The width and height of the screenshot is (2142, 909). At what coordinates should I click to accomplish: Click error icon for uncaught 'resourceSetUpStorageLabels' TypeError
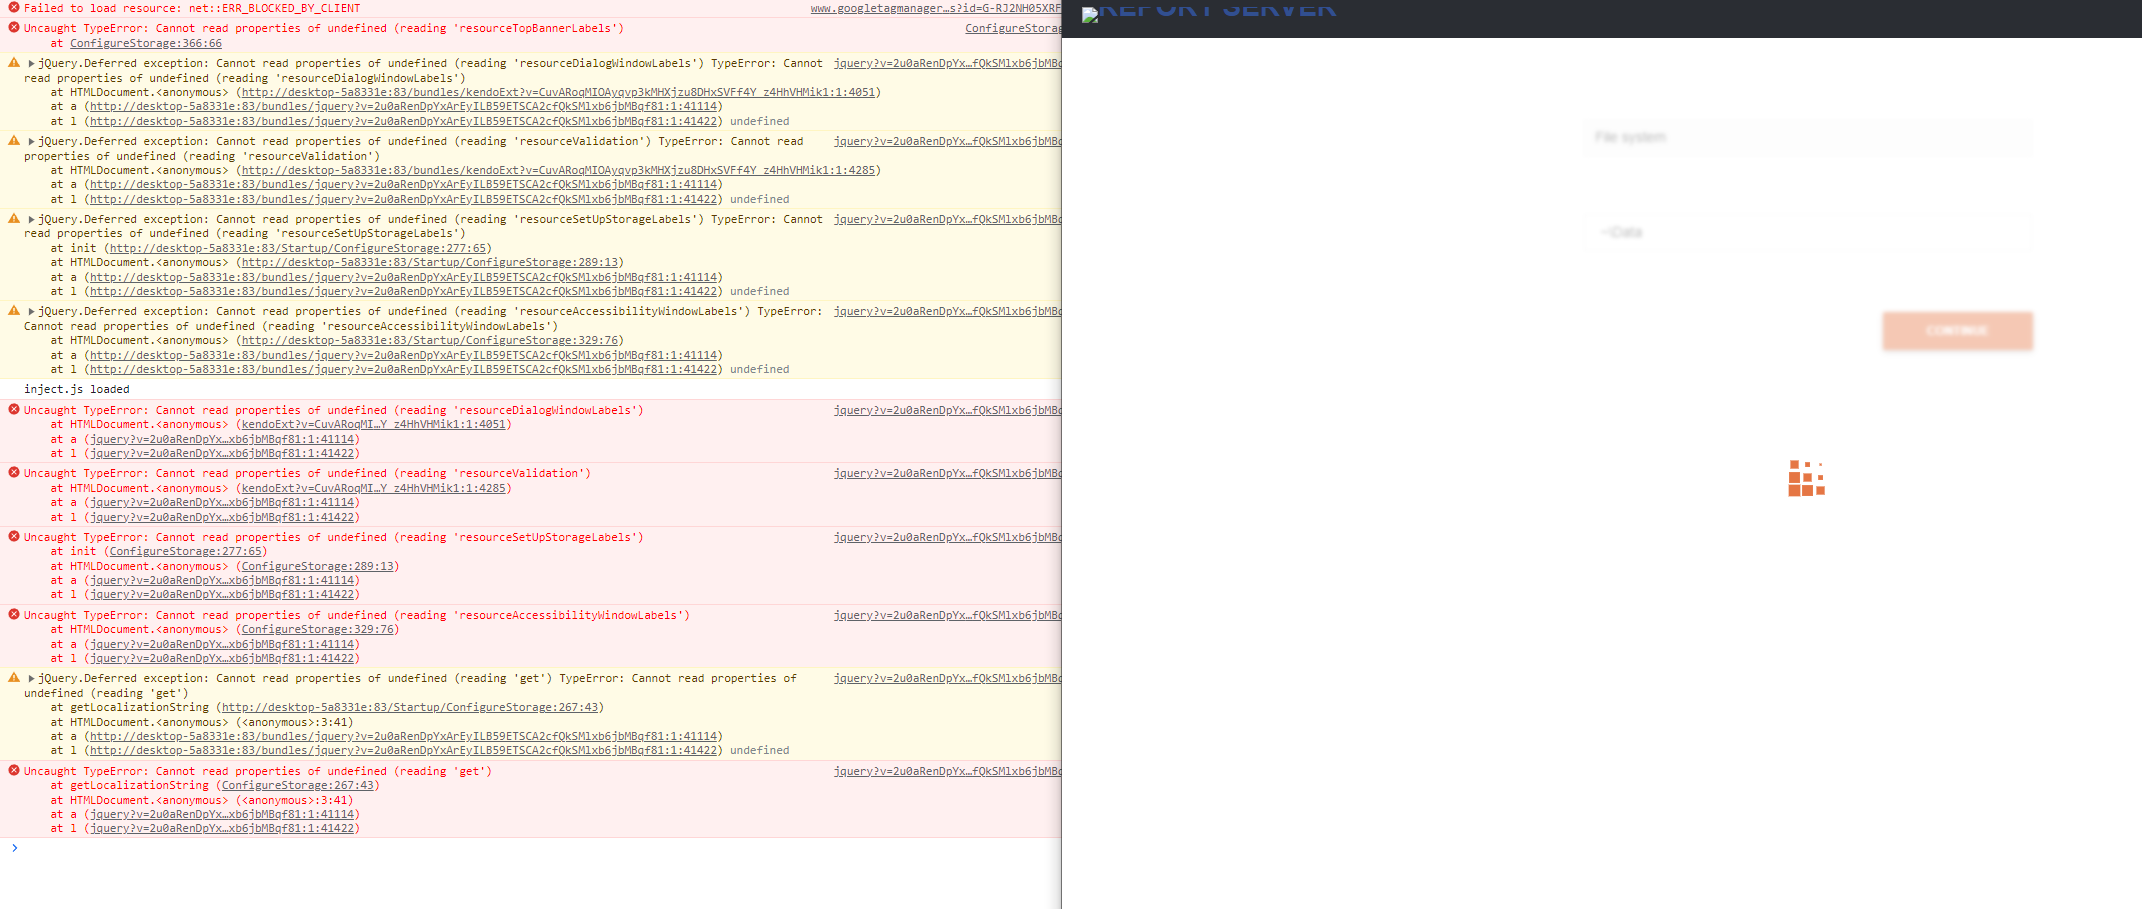click(14, 537)
